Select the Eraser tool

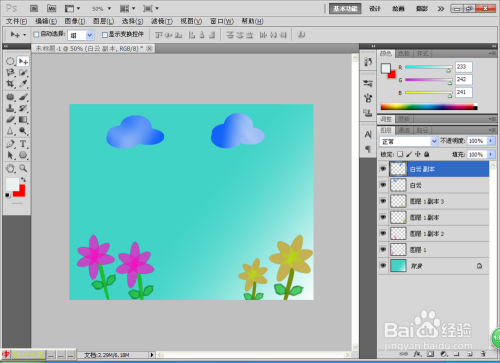[x=10, y=119]
